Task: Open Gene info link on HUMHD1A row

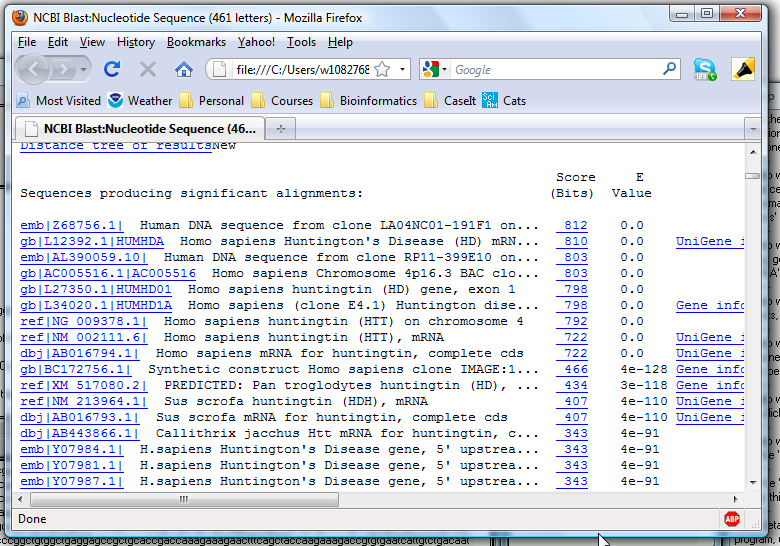Action: (710, 305)
